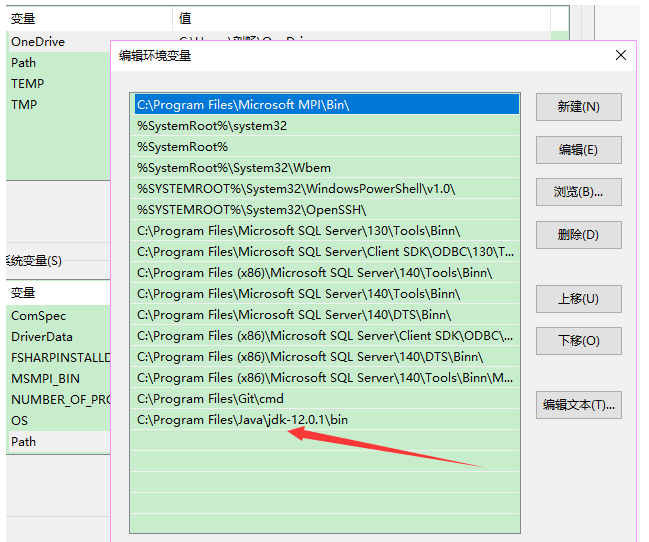Viewport: 649px width, 542px height.
Task: Select the Git\cmd path entry
Action: coord(327,399)
